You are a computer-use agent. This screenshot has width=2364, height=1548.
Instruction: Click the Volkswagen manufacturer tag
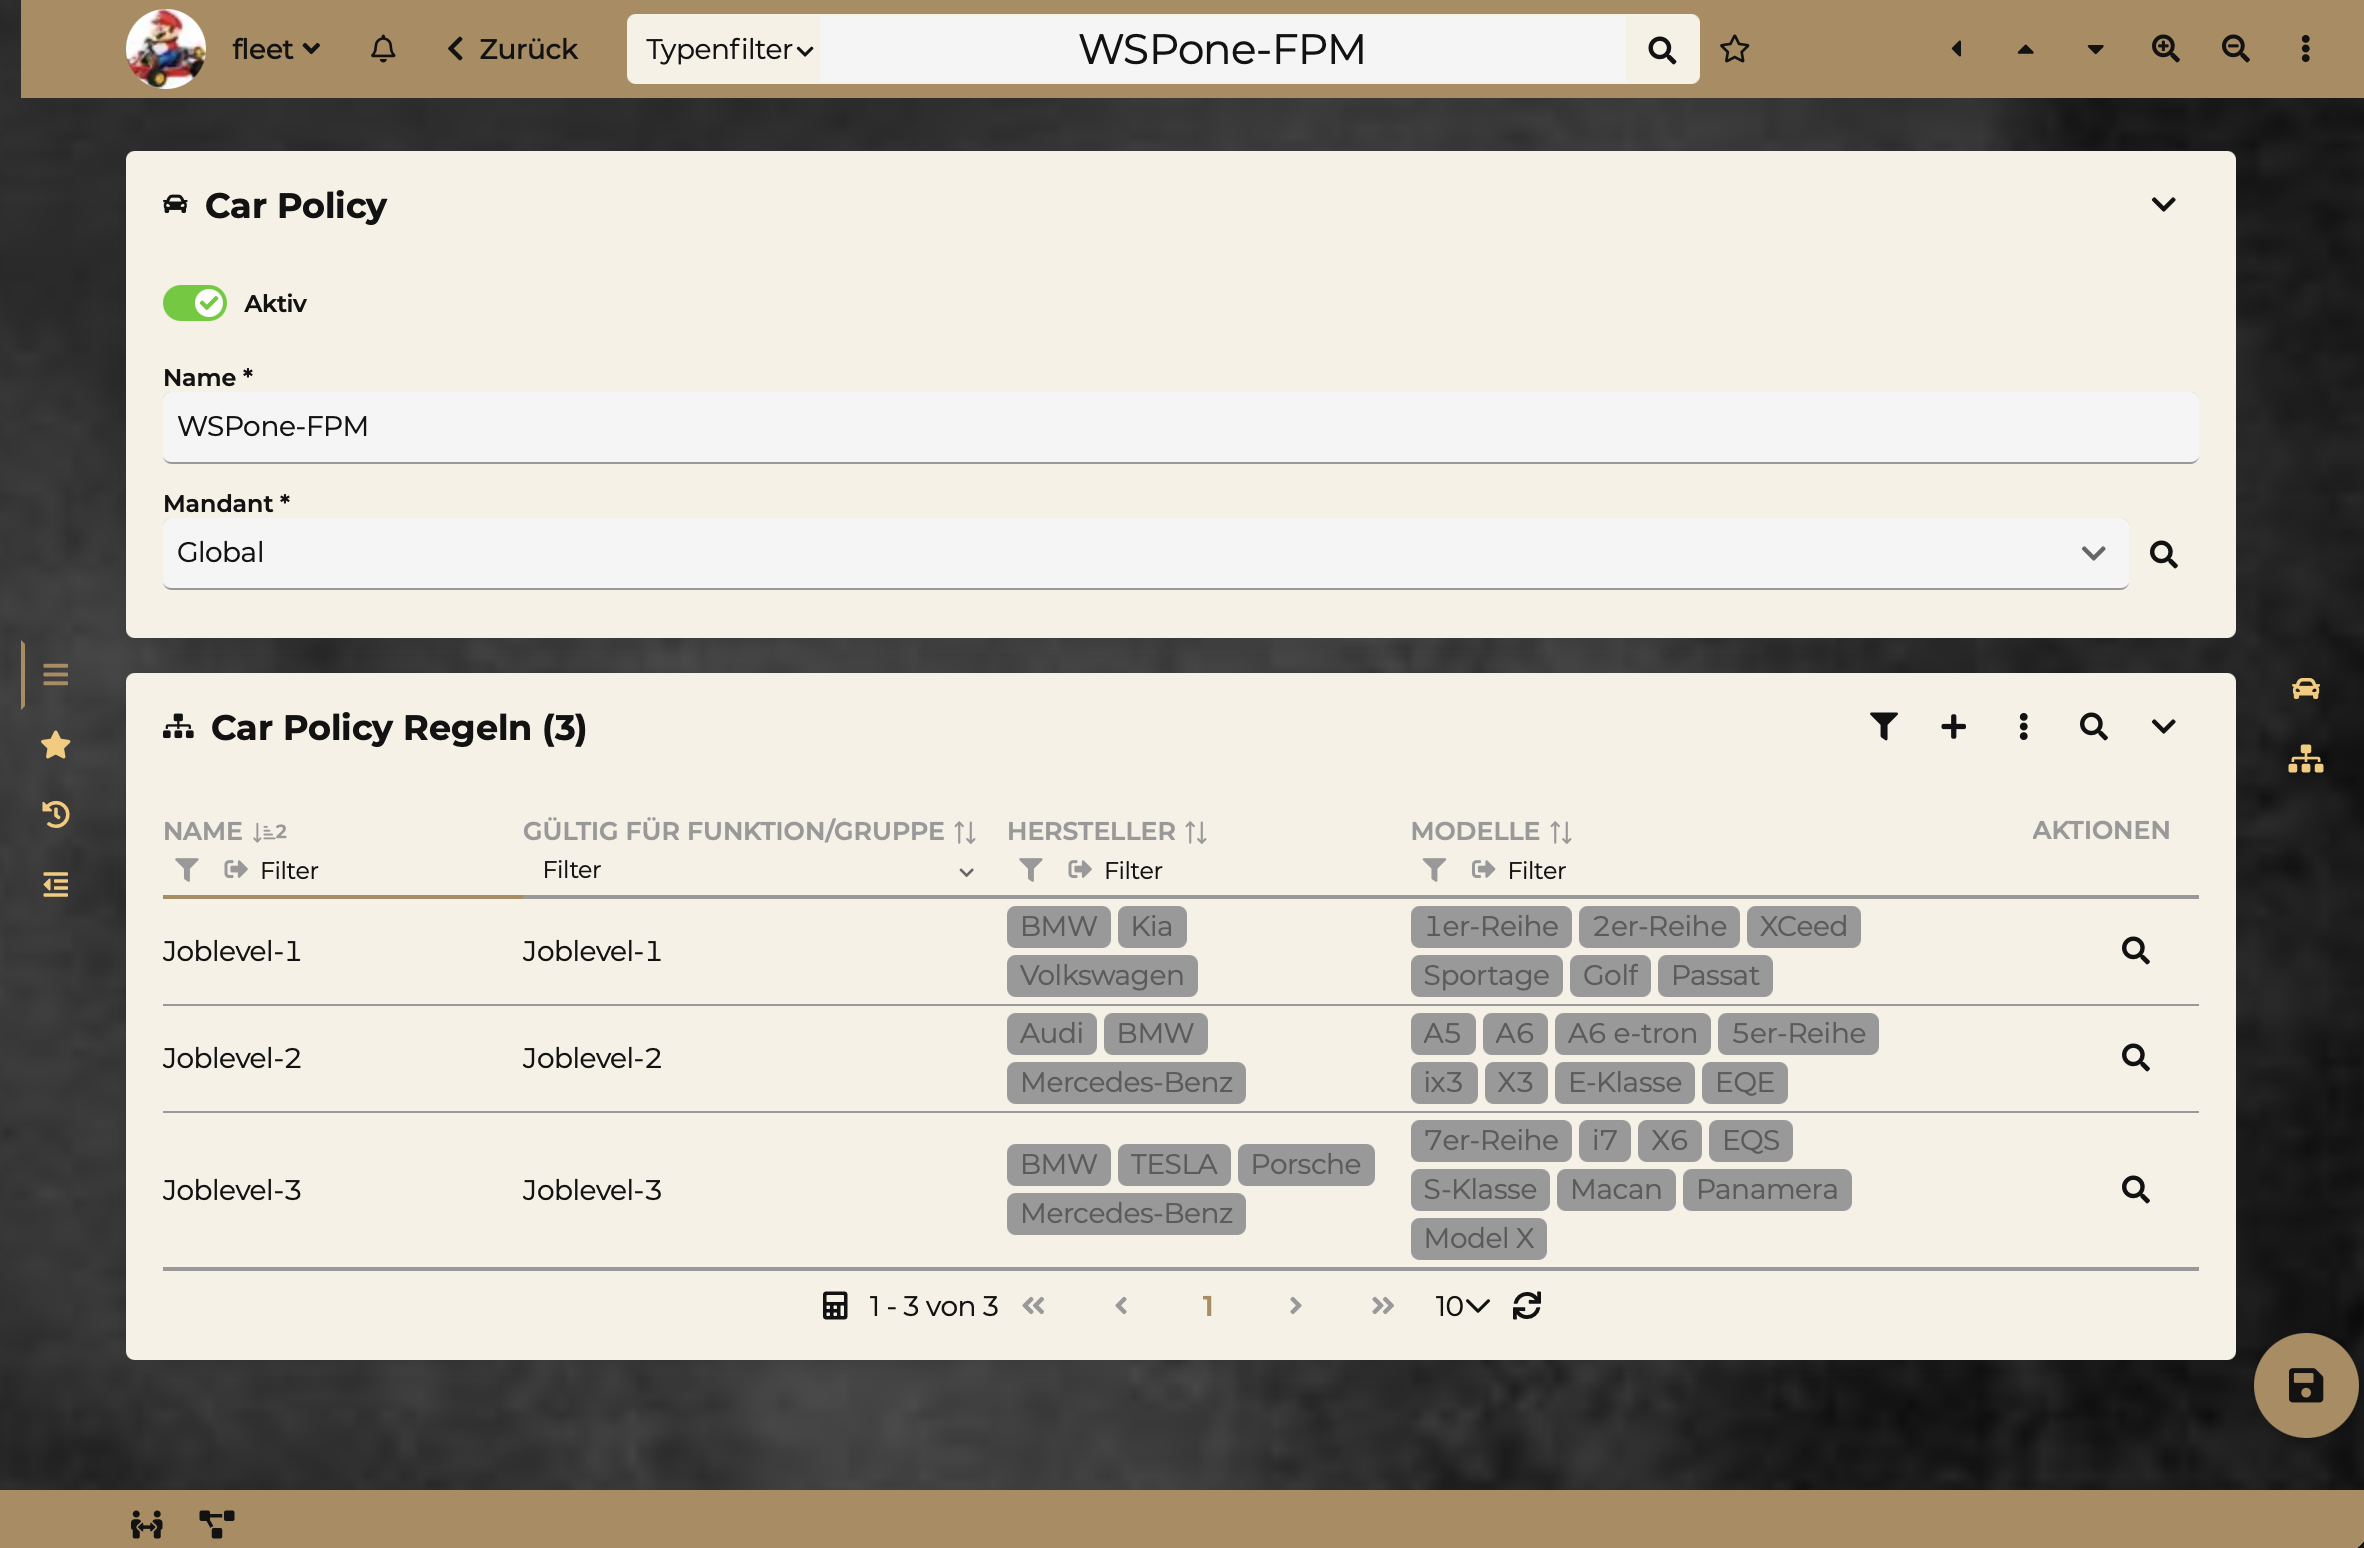click(x=1101, y=975)
